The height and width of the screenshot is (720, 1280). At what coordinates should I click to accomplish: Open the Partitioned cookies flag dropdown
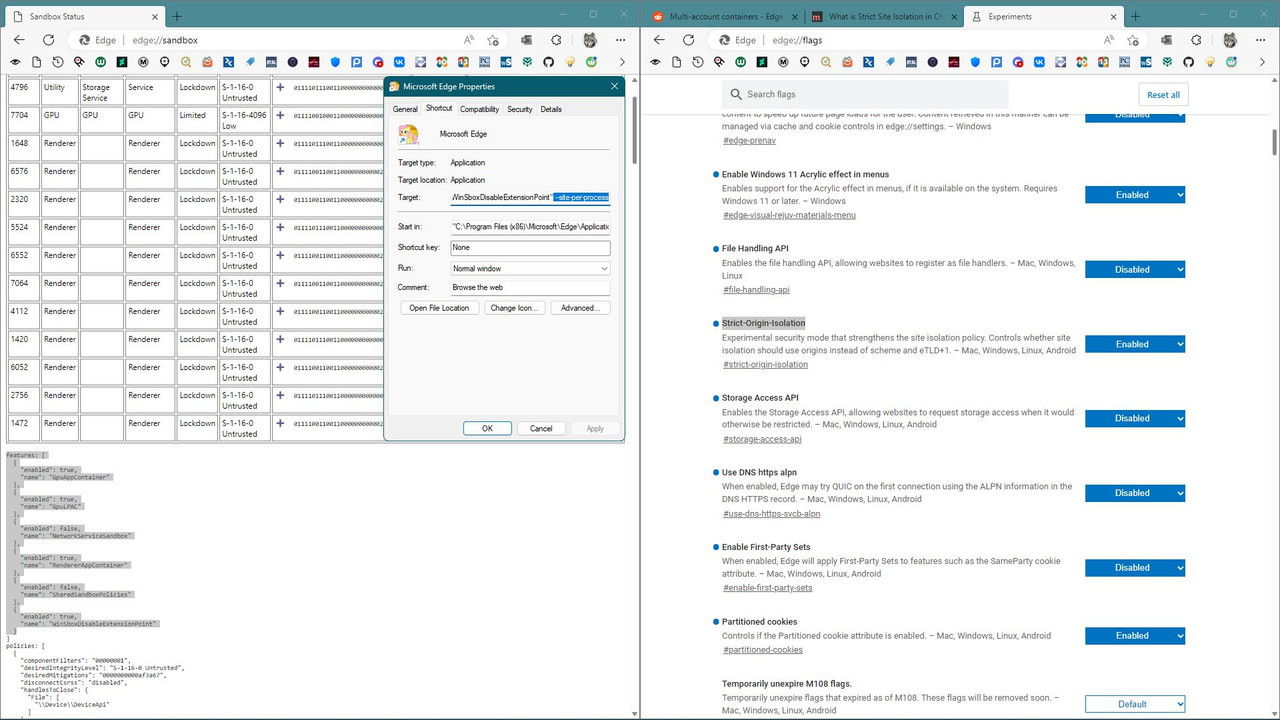(1135, 635)
